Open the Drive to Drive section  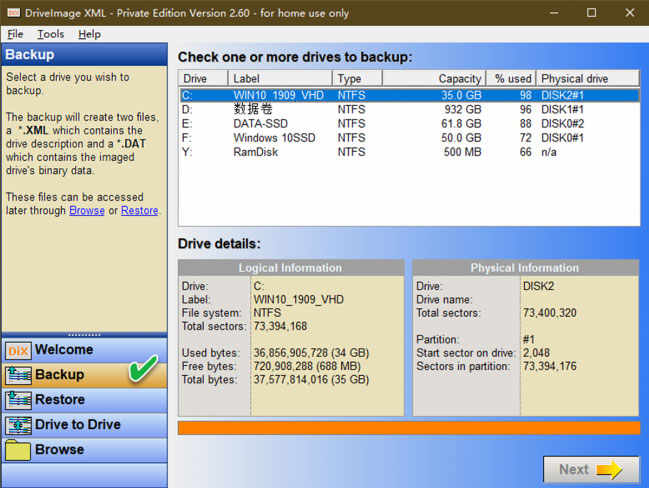point(85,425)
